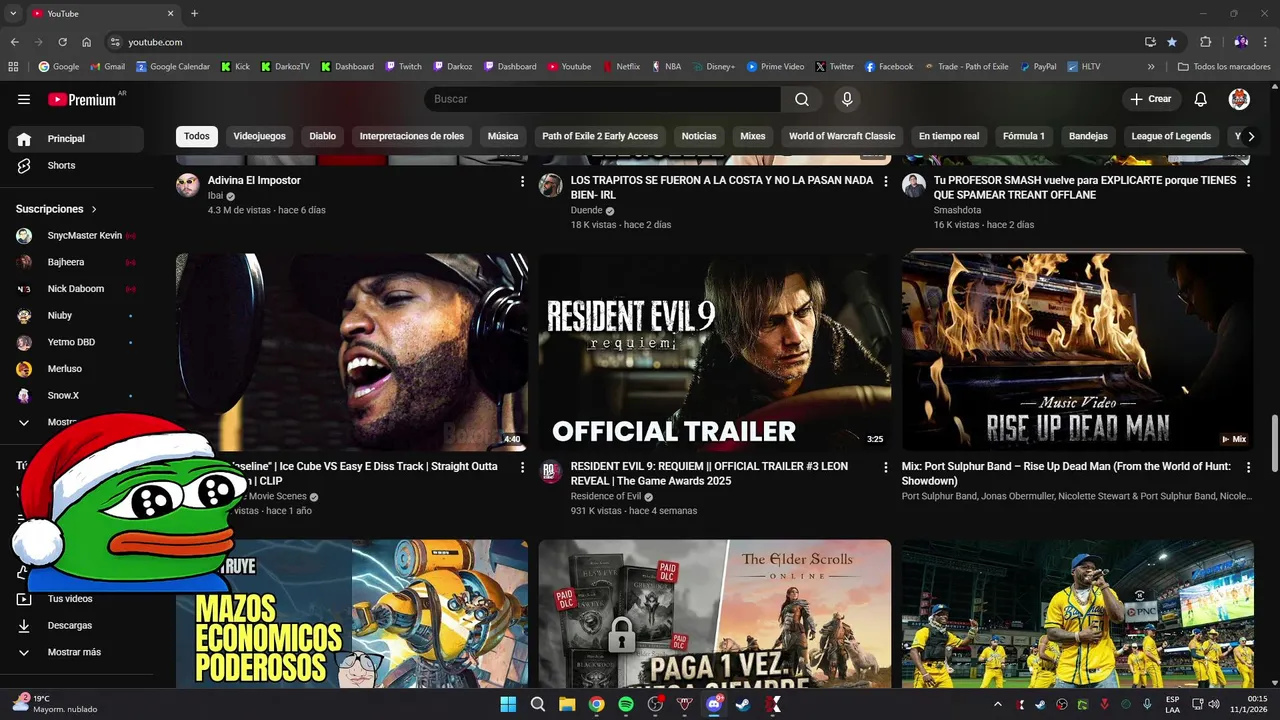The height and width of the screenshot is (720, 1280).
Task: Show hidden system tray icons
Action: tap(997, 704)
